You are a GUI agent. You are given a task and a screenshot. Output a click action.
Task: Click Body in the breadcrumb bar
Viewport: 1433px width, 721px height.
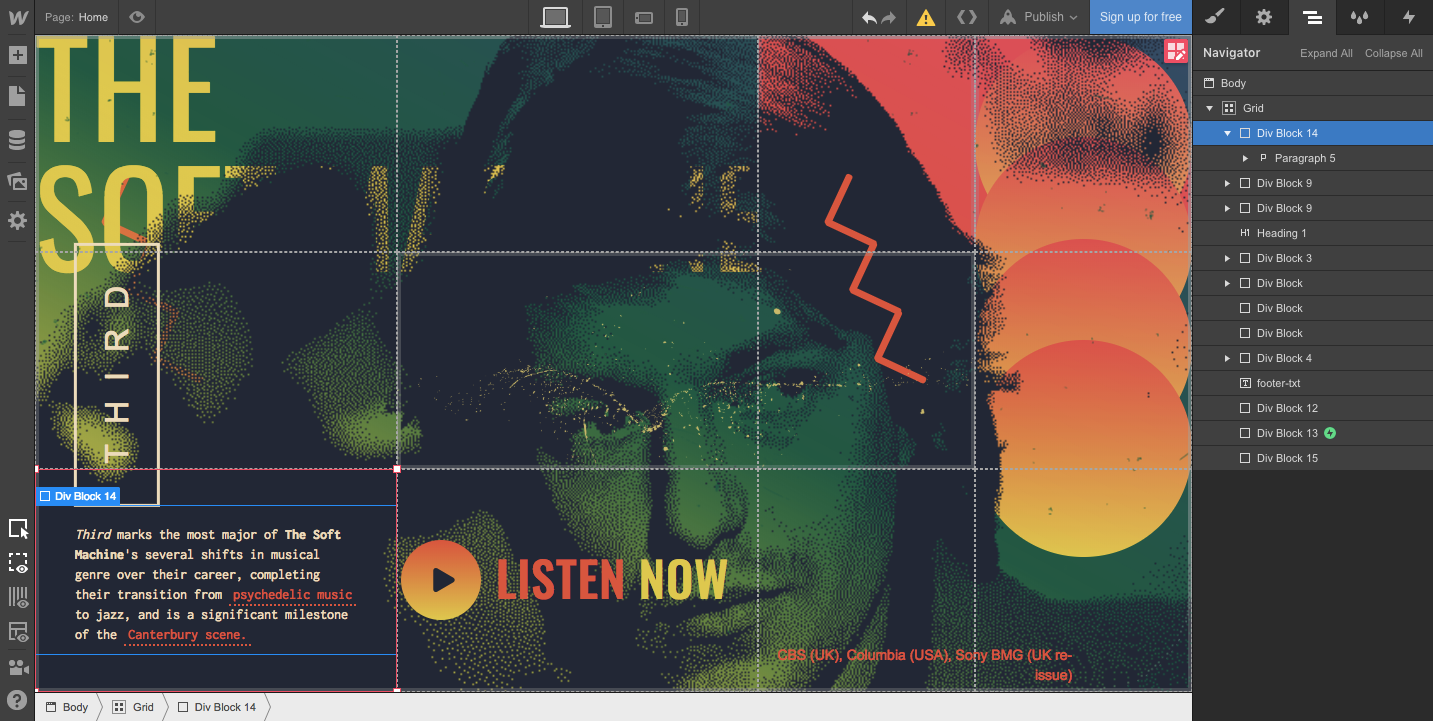click(x=67, y=707)
